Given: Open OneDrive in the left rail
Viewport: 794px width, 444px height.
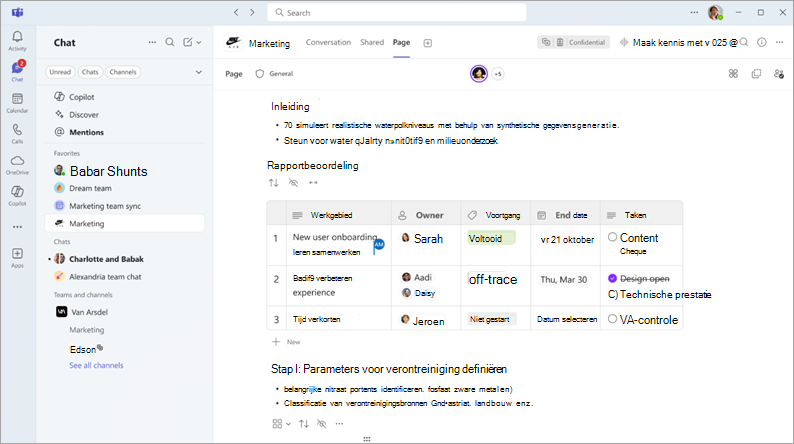Looking at the screenshot, I should pyautogui.click(x=17, y=165).
